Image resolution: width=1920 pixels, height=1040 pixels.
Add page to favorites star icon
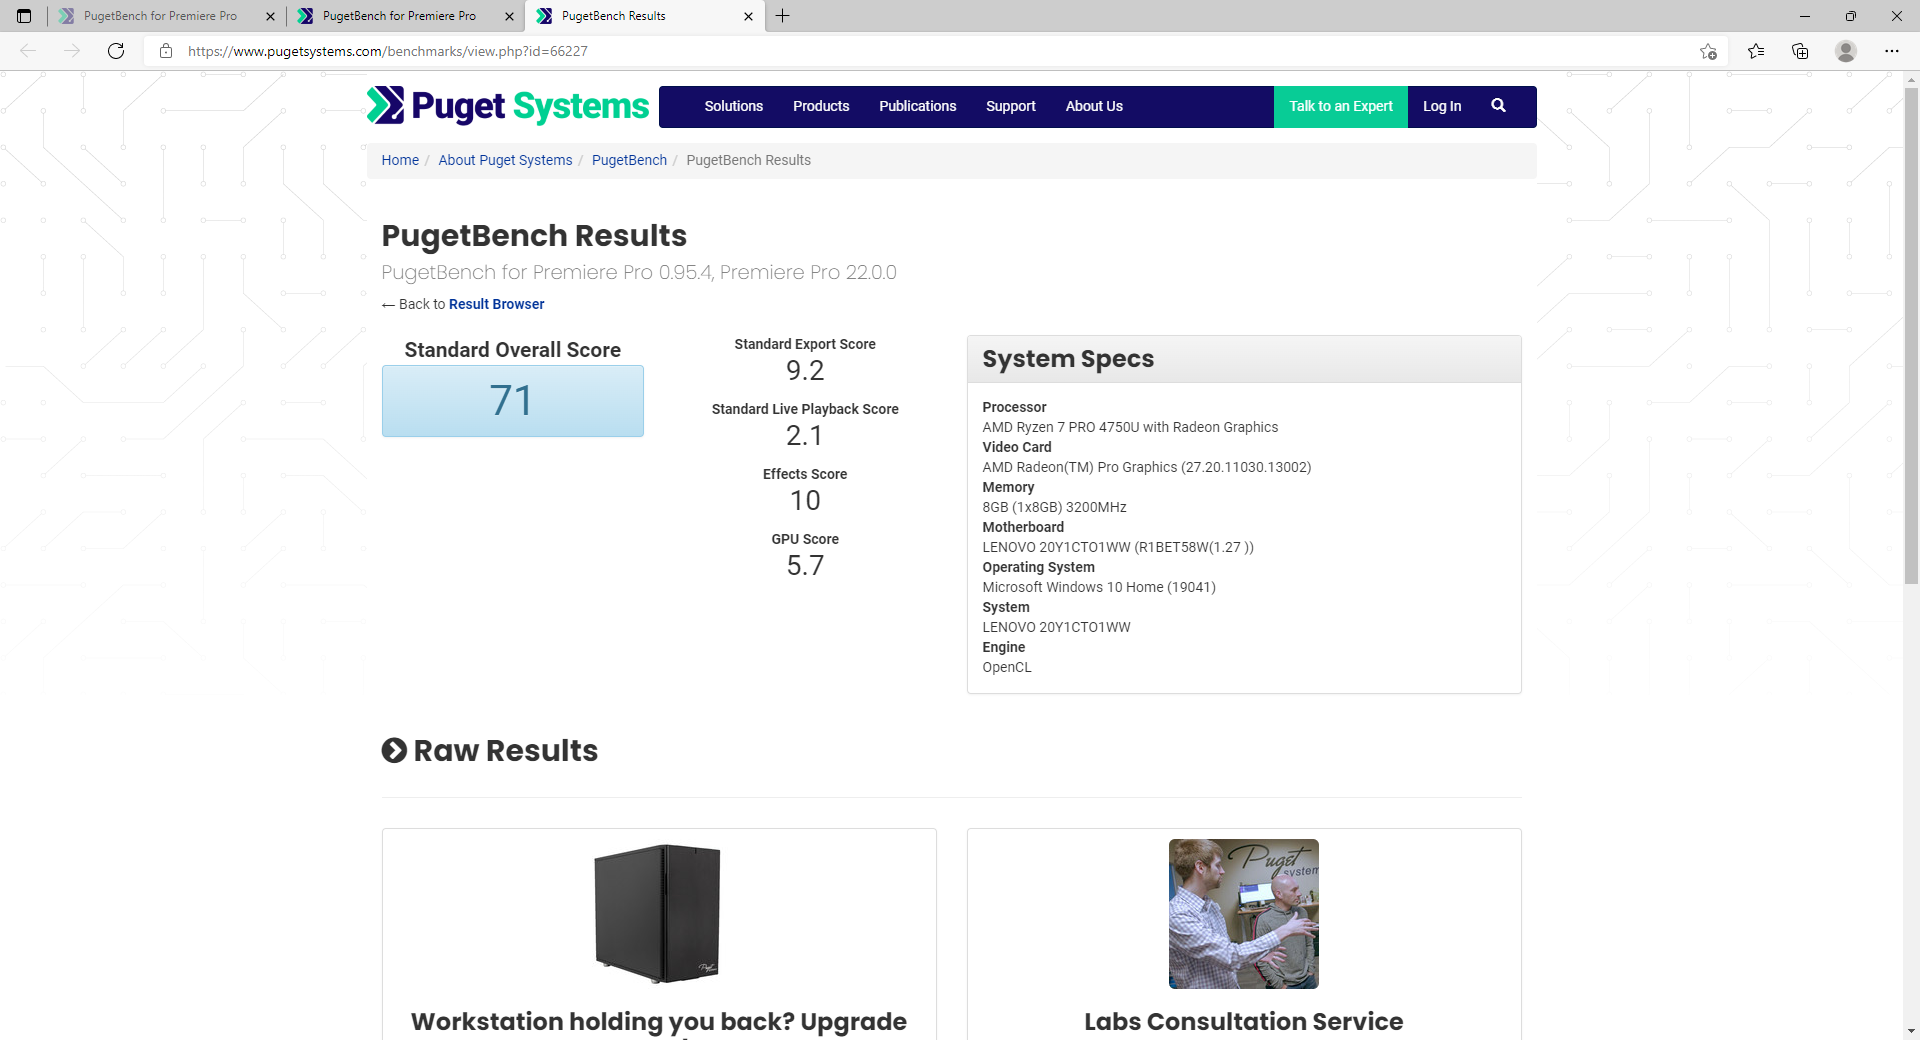pyautogui.click(x=1708, y=51)
